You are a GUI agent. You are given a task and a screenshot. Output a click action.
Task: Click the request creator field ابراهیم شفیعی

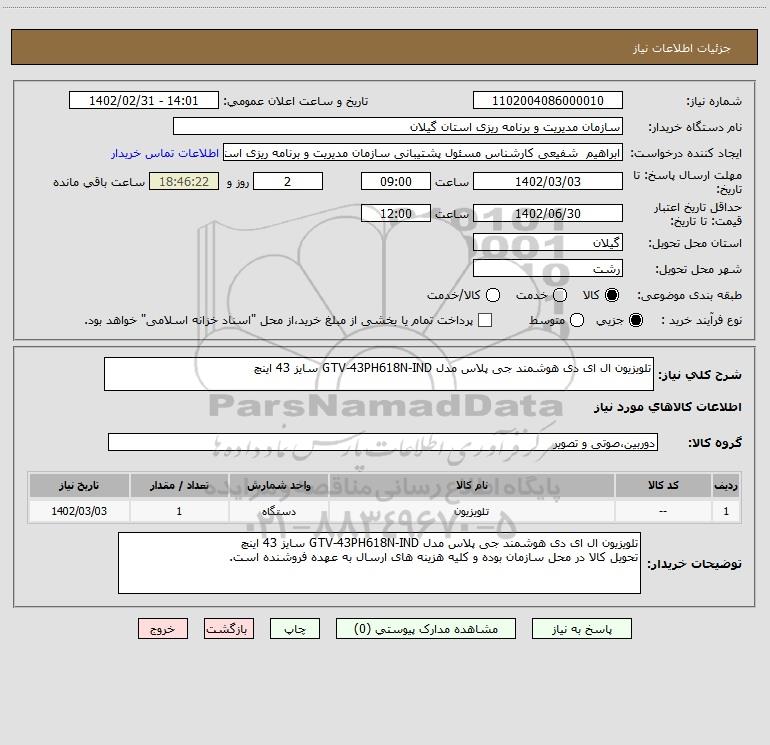coord(423,153)
